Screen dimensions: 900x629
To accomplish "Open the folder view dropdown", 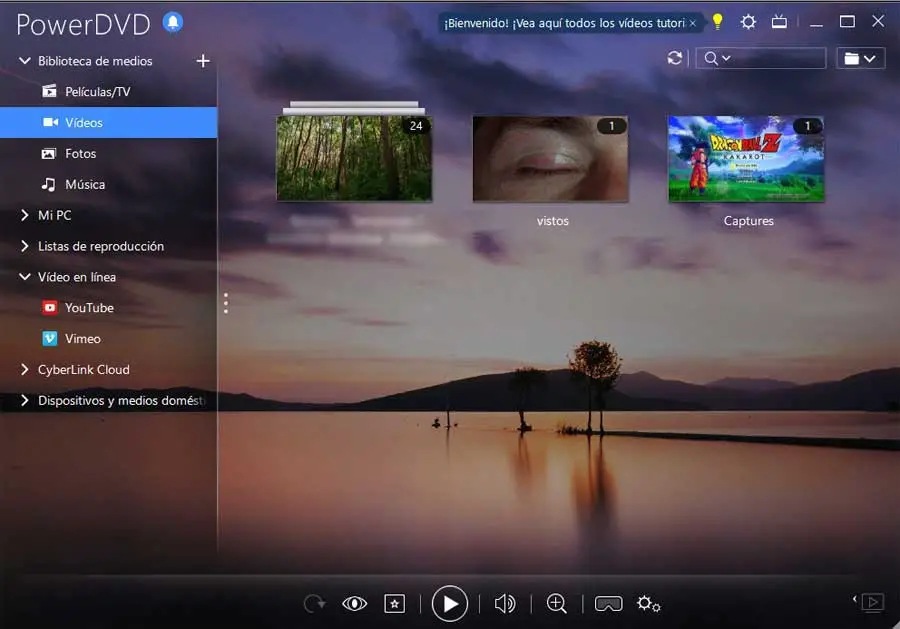I will point(859,59).
